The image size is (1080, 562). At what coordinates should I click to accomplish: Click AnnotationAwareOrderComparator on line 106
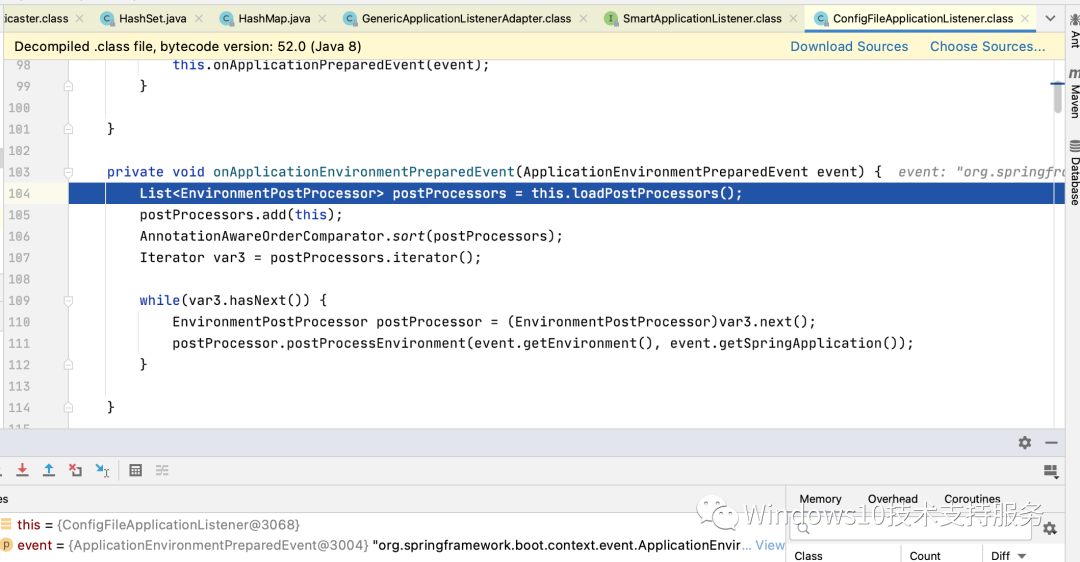coord(262,236)
